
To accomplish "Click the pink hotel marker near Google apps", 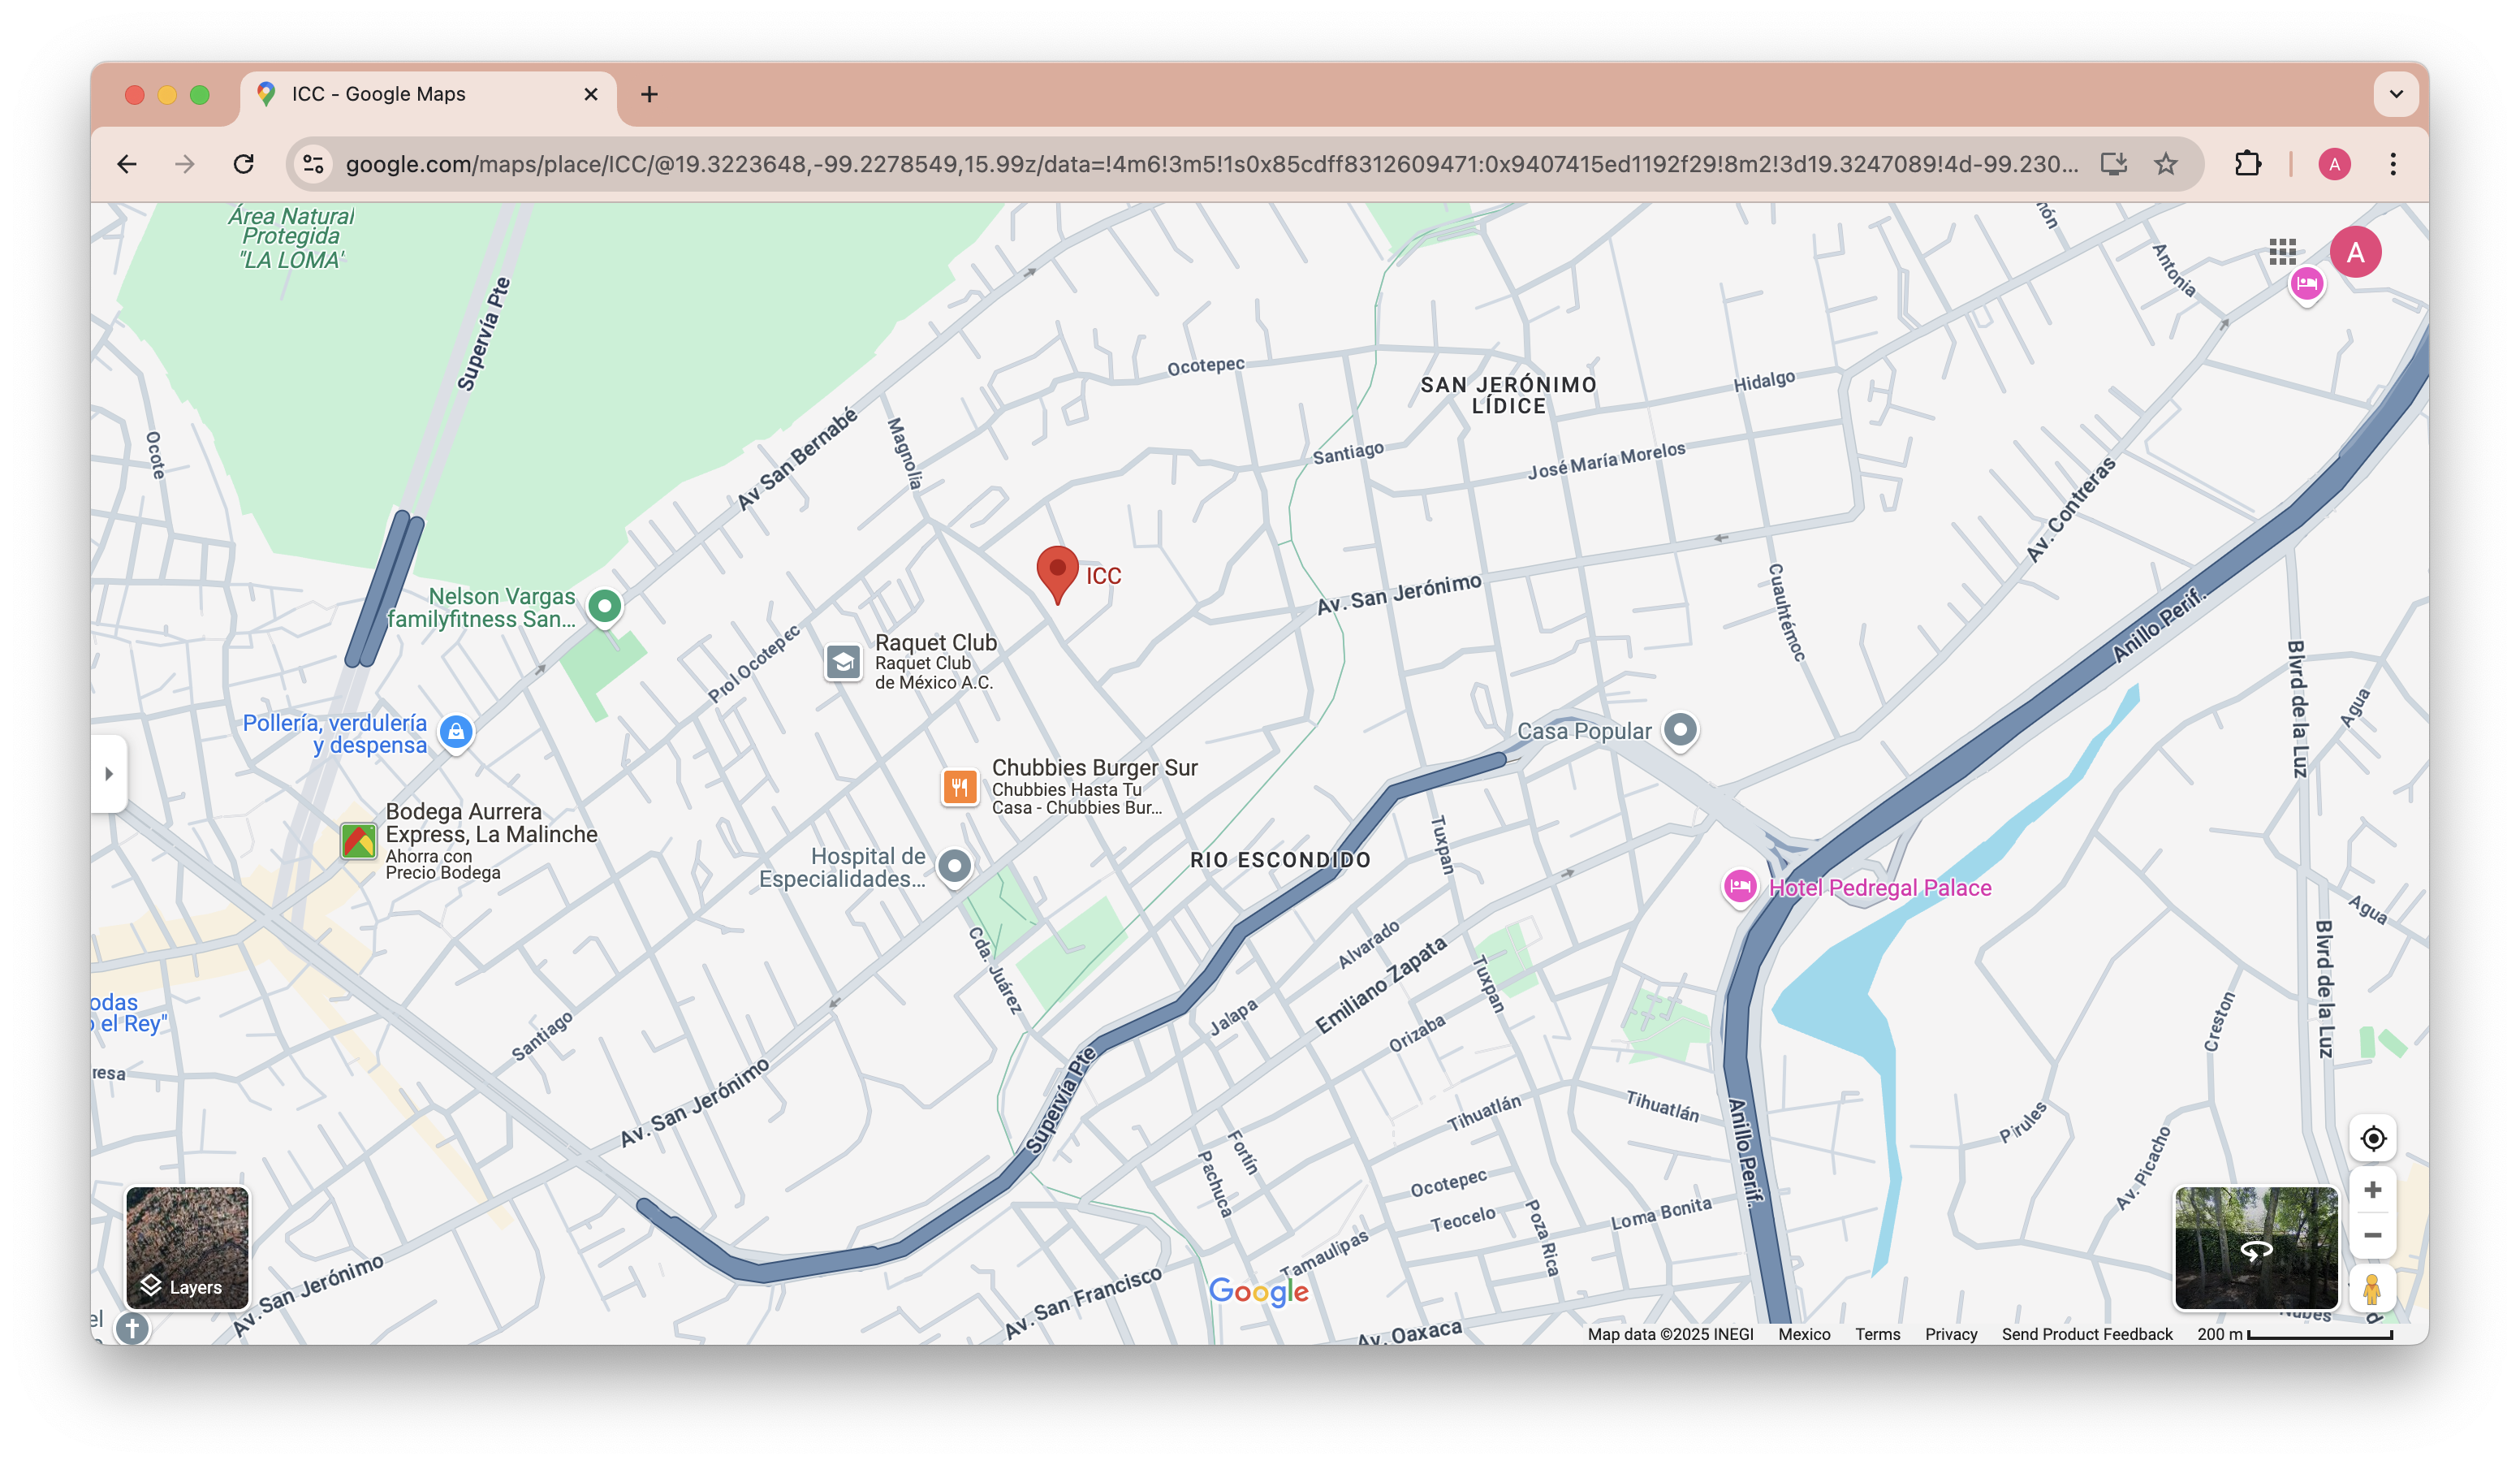I will tap(2306, 285).
